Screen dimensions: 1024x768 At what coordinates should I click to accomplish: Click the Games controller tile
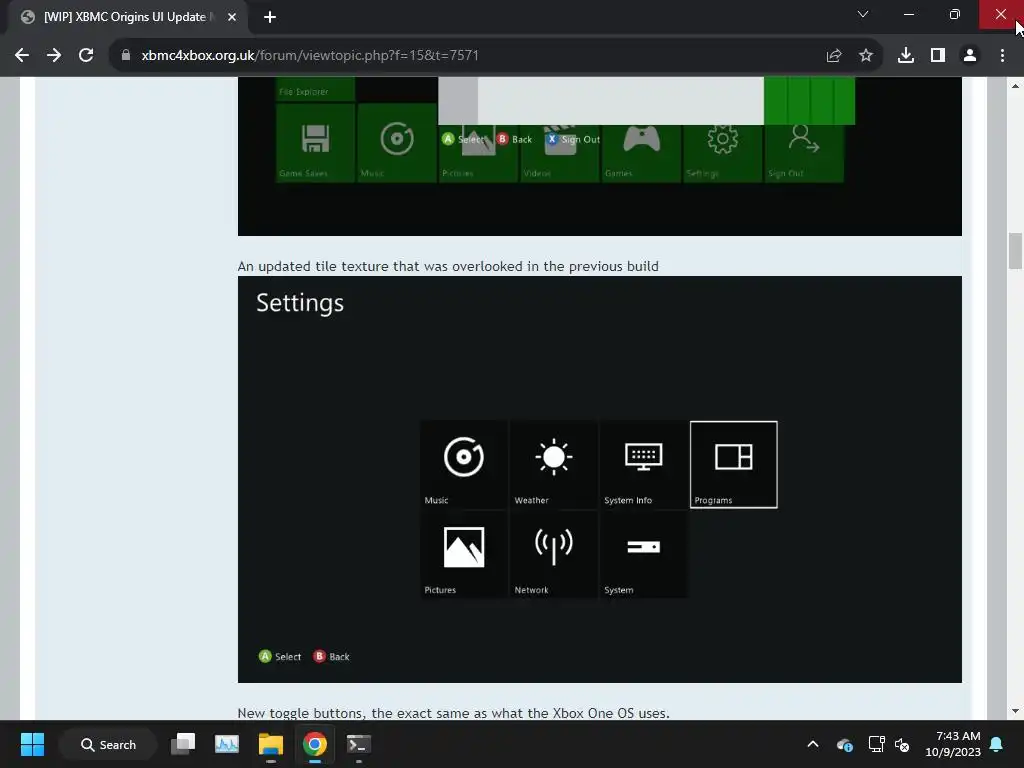tap(641, 153)
